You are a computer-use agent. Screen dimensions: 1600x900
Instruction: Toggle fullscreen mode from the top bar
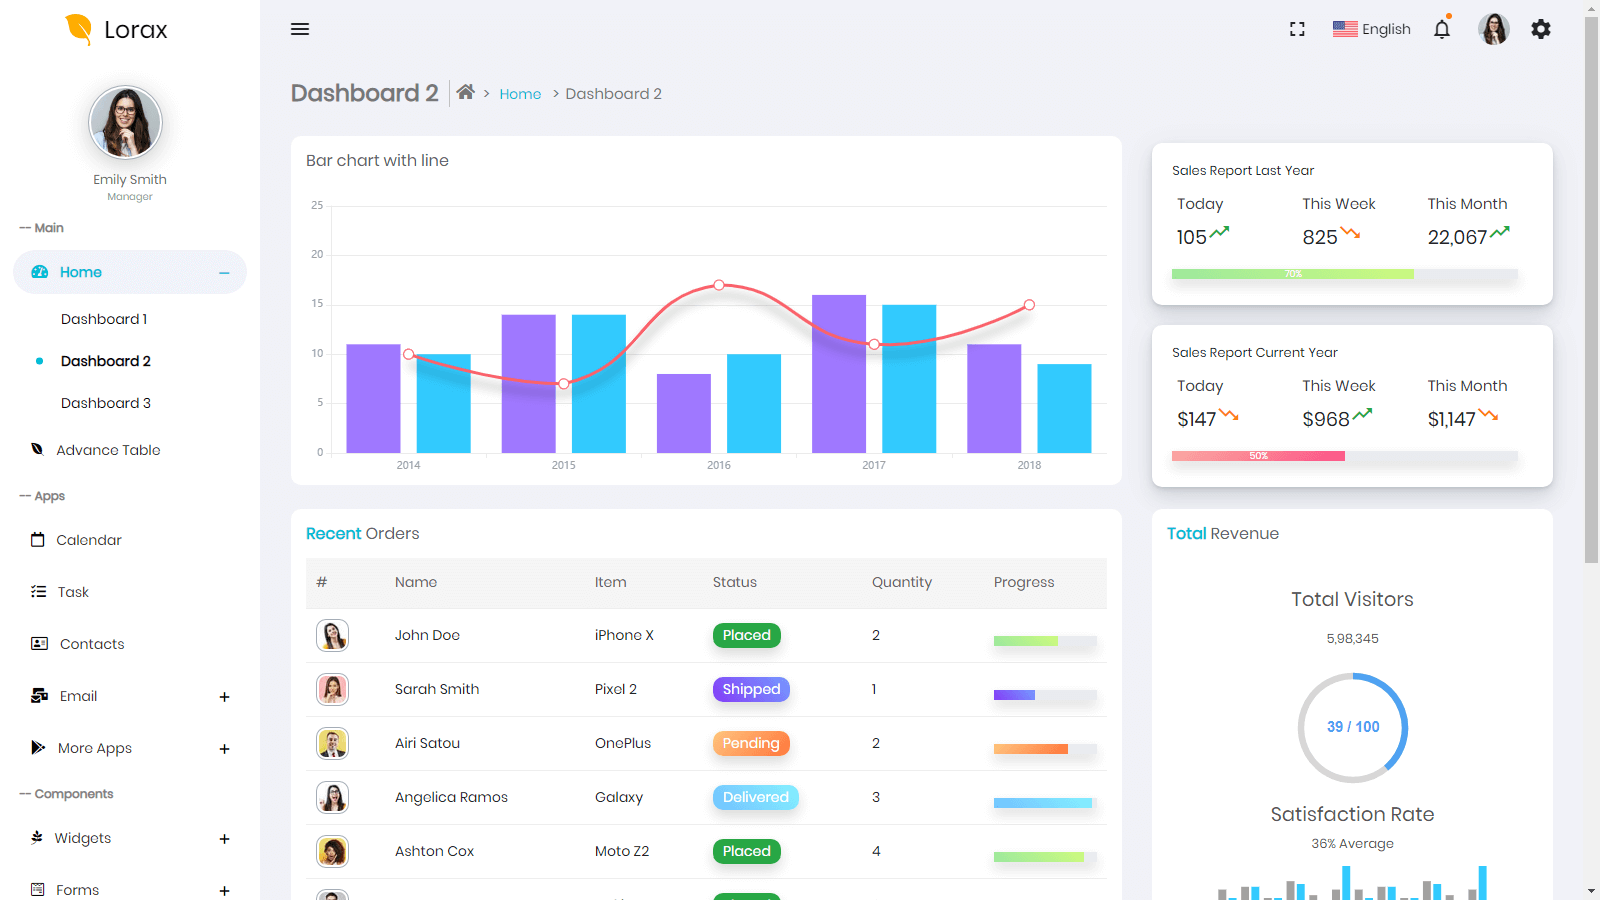pos(1296,29)
